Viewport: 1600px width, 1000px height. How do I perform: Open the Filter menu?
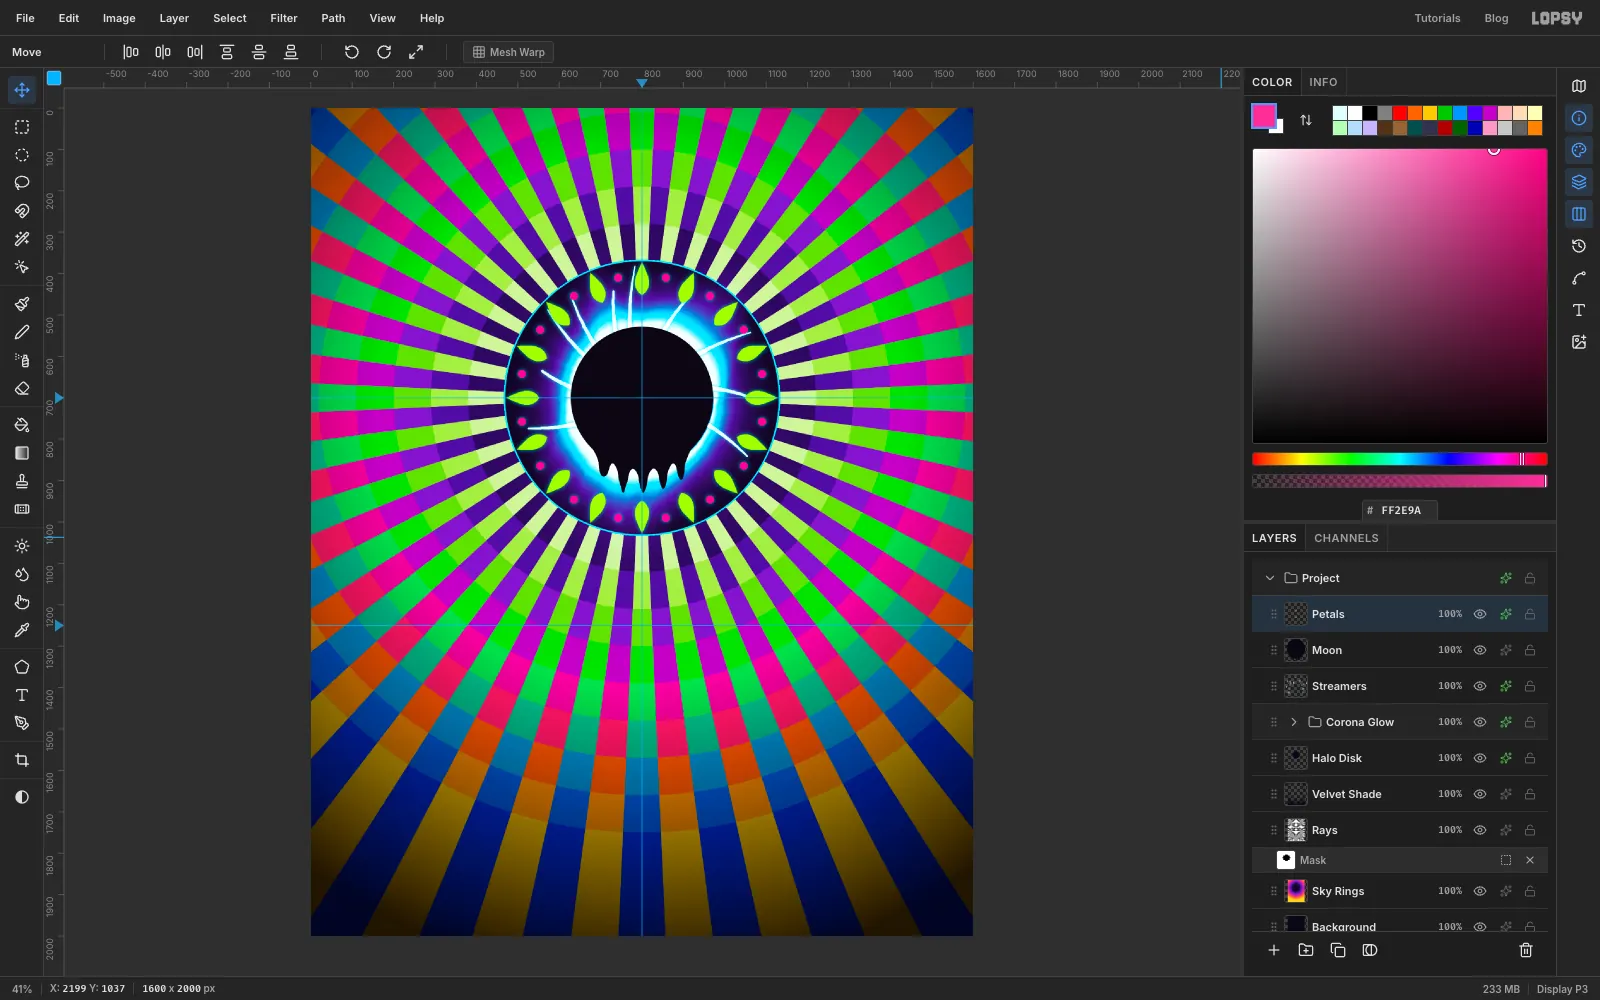[284, 18]
